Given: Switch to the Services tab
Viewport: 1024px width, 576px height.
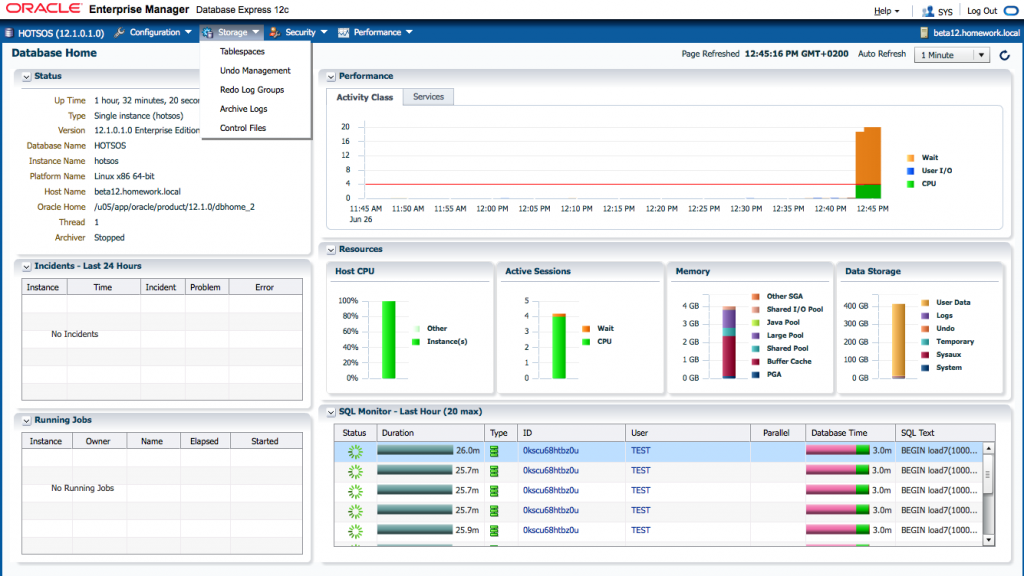Looking at the screenshot, I should click(429, 97).
